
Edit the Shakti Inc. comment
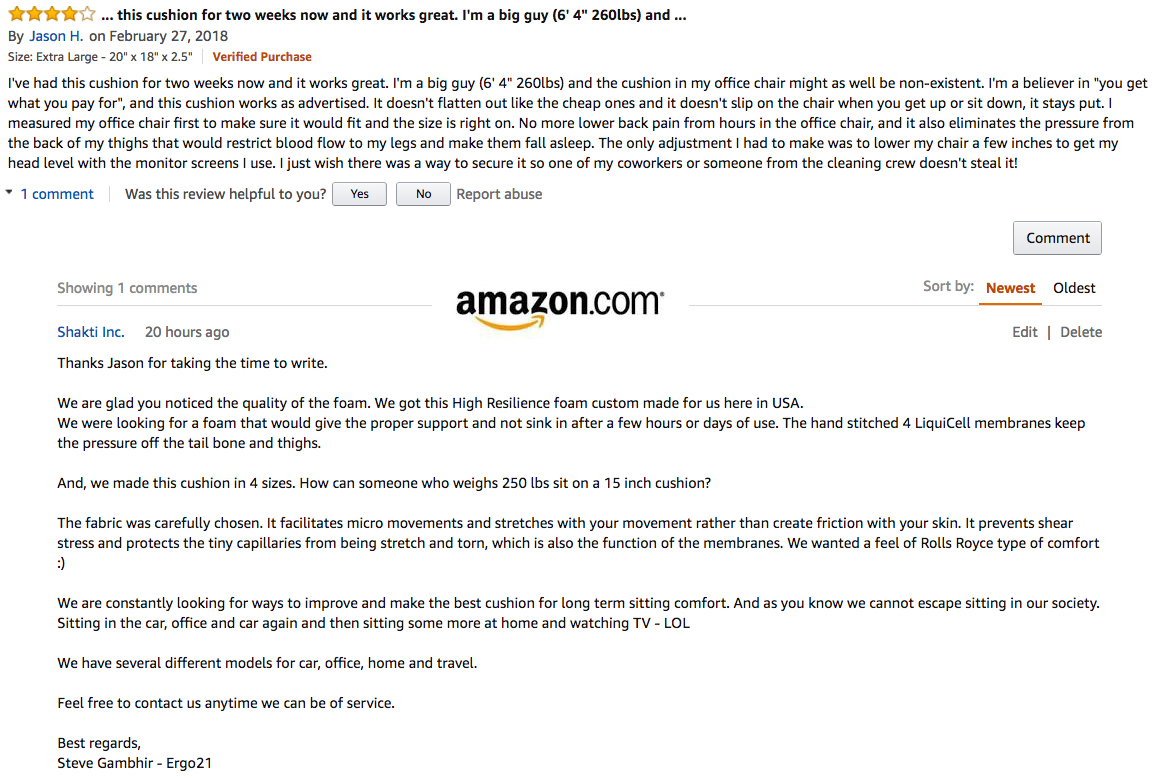pos(1025,332)
